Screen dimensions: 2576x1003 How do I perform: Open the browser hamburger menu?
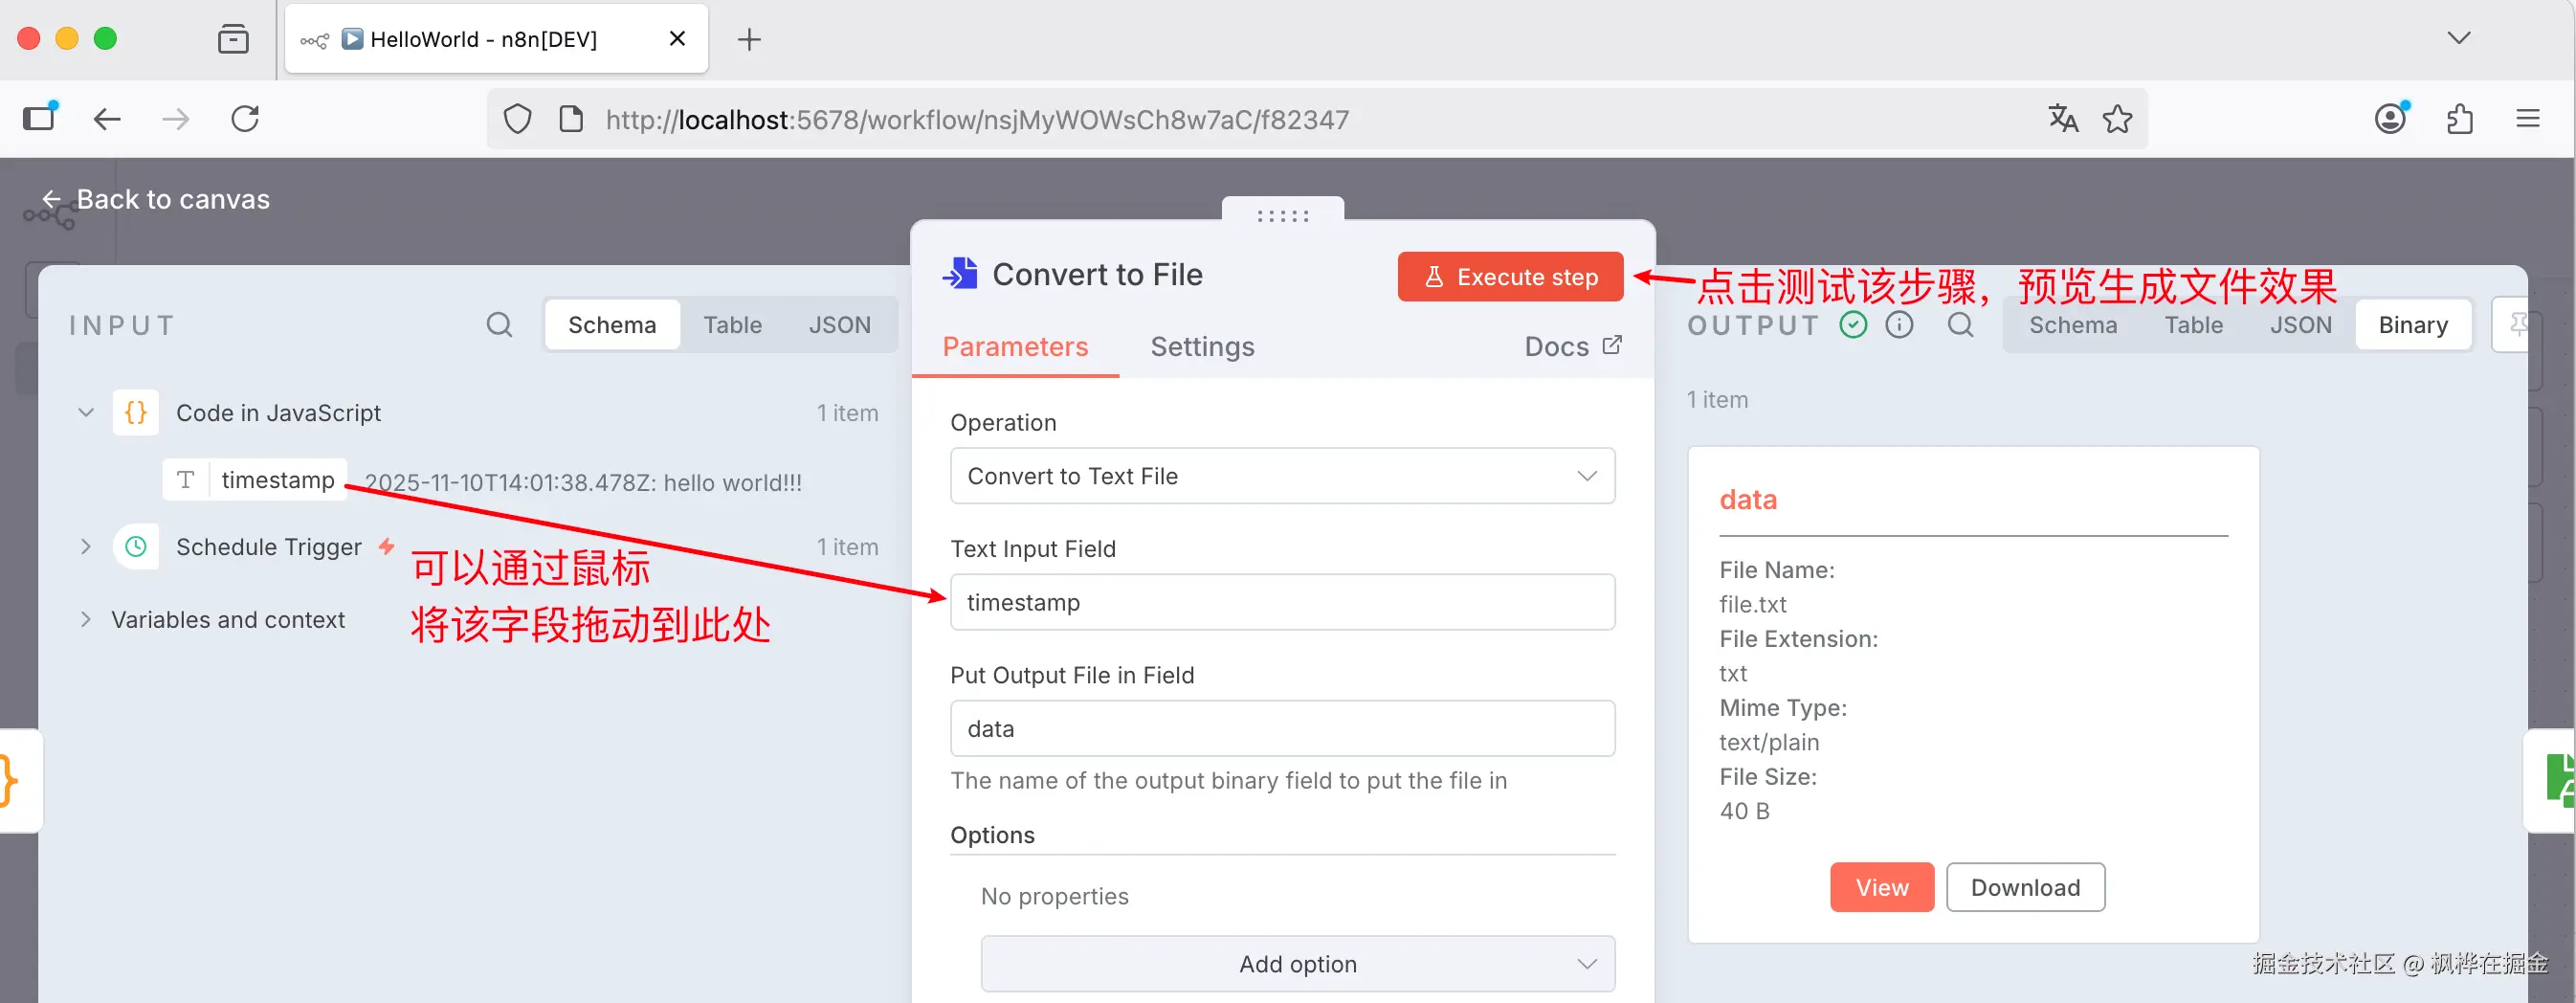[2528, 119]
